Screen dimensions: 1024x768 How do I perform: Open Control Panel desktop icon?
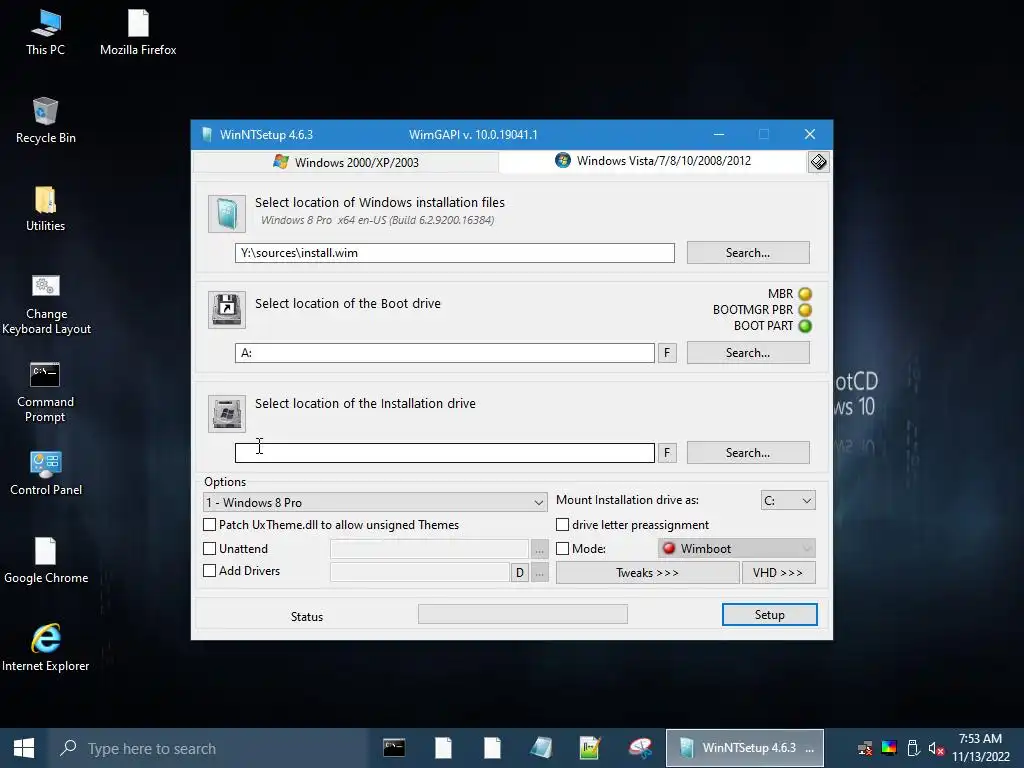point(46,473)
